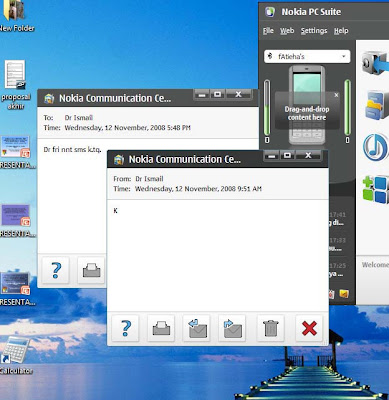
Task: Open the Music note icon in PC Suite
Action: (376, 147)
